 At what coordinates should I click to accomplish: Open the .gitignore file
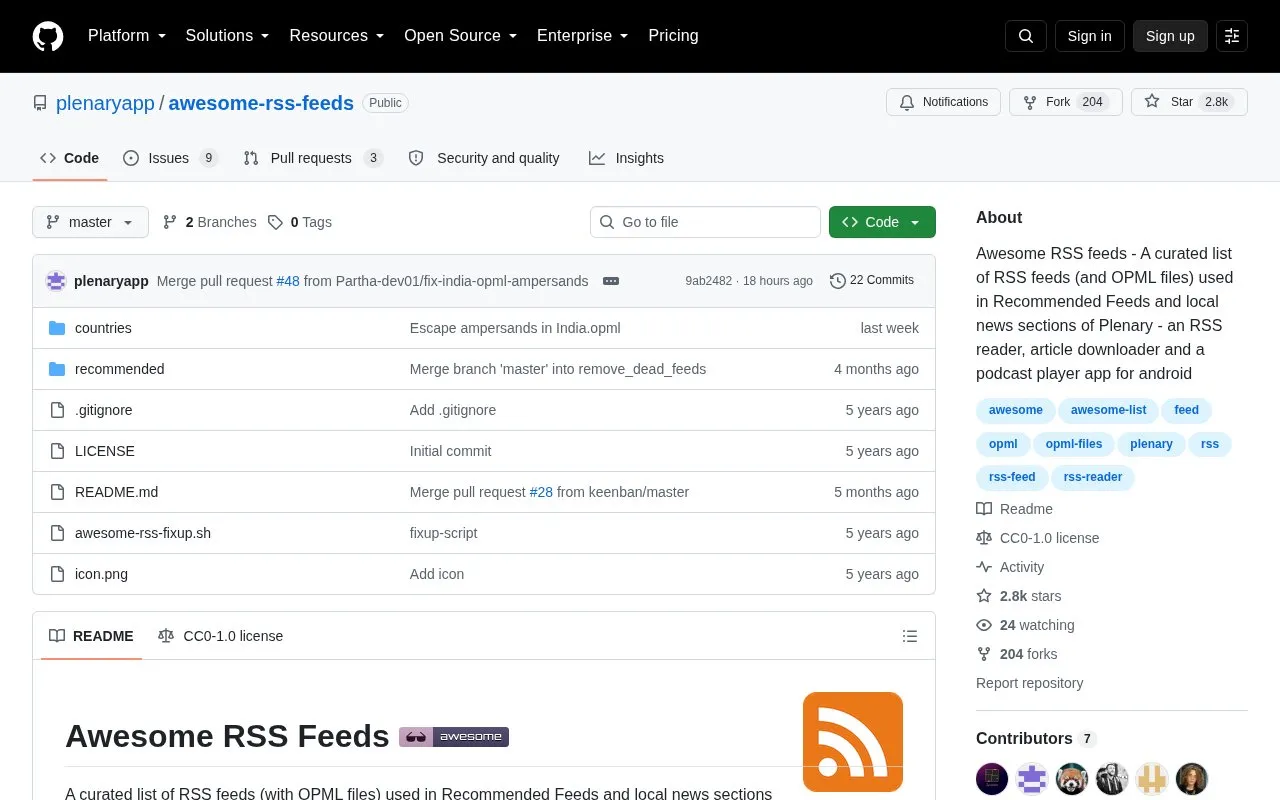pyautogui.click(x=104, y=410)
